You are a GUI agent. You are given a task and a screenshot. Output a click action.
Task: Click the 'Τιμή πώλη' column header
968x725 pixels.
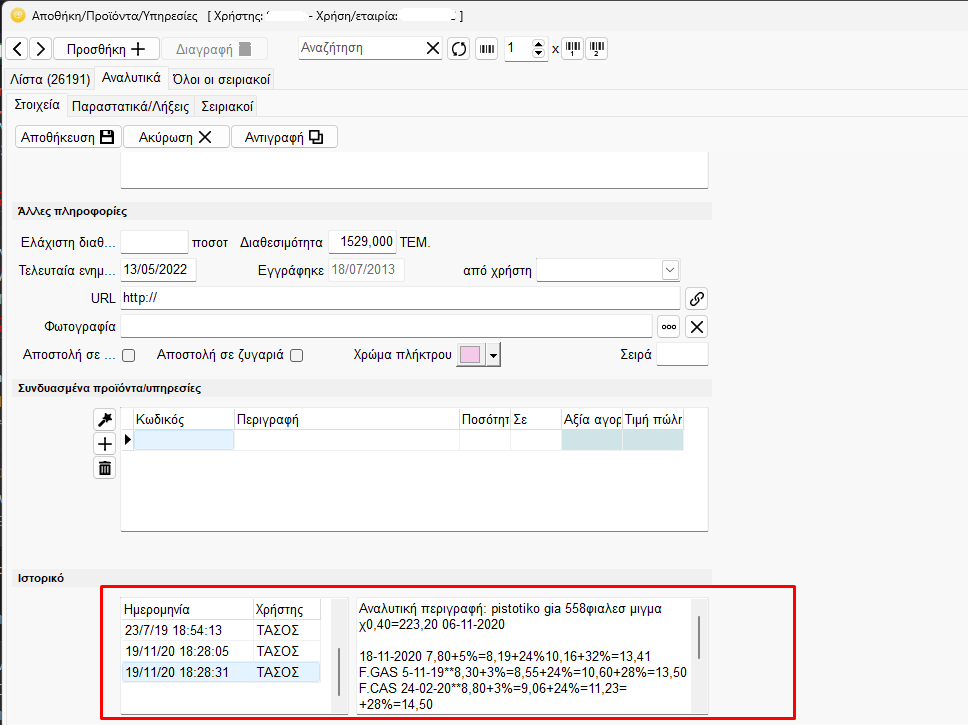tap(653, 419)
